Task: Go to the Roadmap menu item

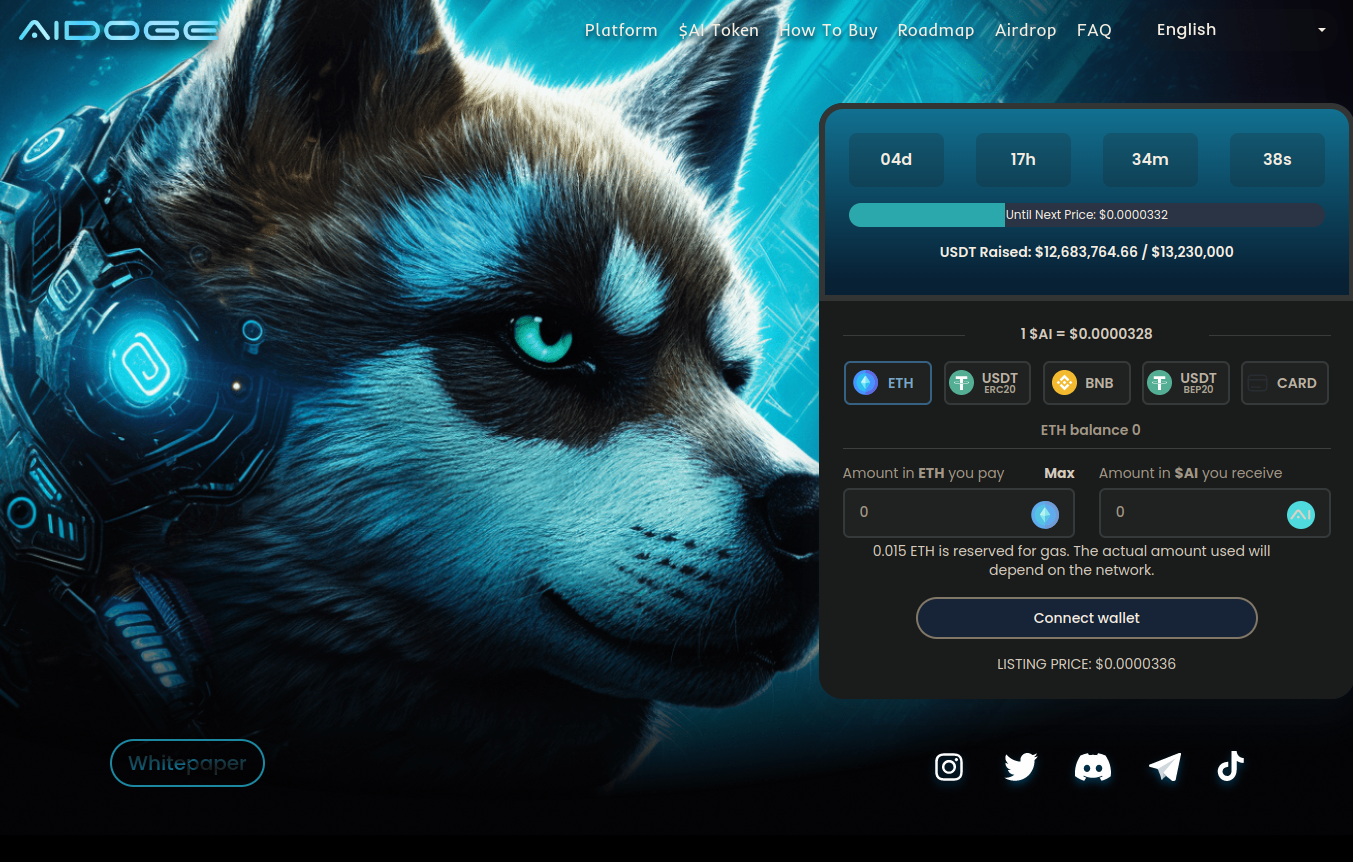Action: coord(935,30)
